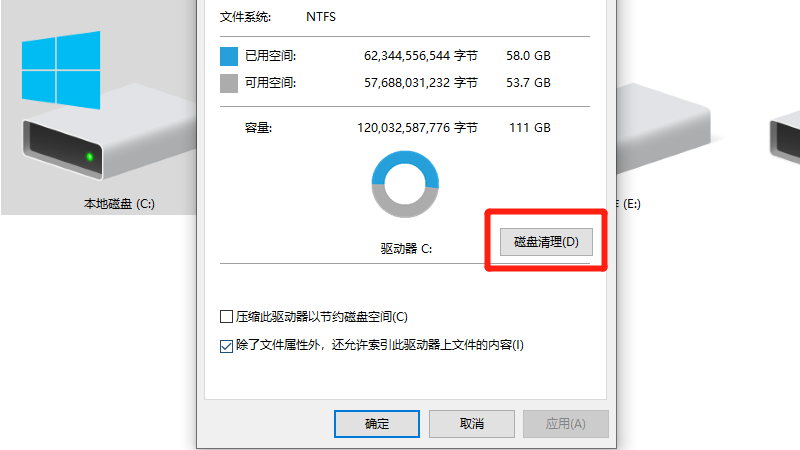Click the (E:) drive name label

(629, 204)
